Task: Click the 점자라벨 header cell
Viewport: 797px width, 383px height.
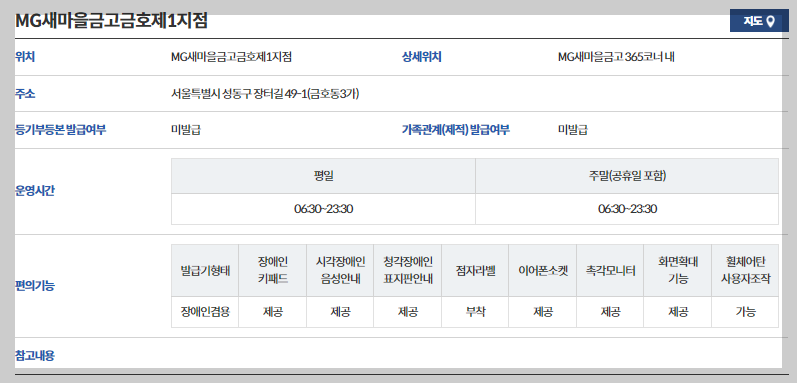Action: tap(475, 270)
